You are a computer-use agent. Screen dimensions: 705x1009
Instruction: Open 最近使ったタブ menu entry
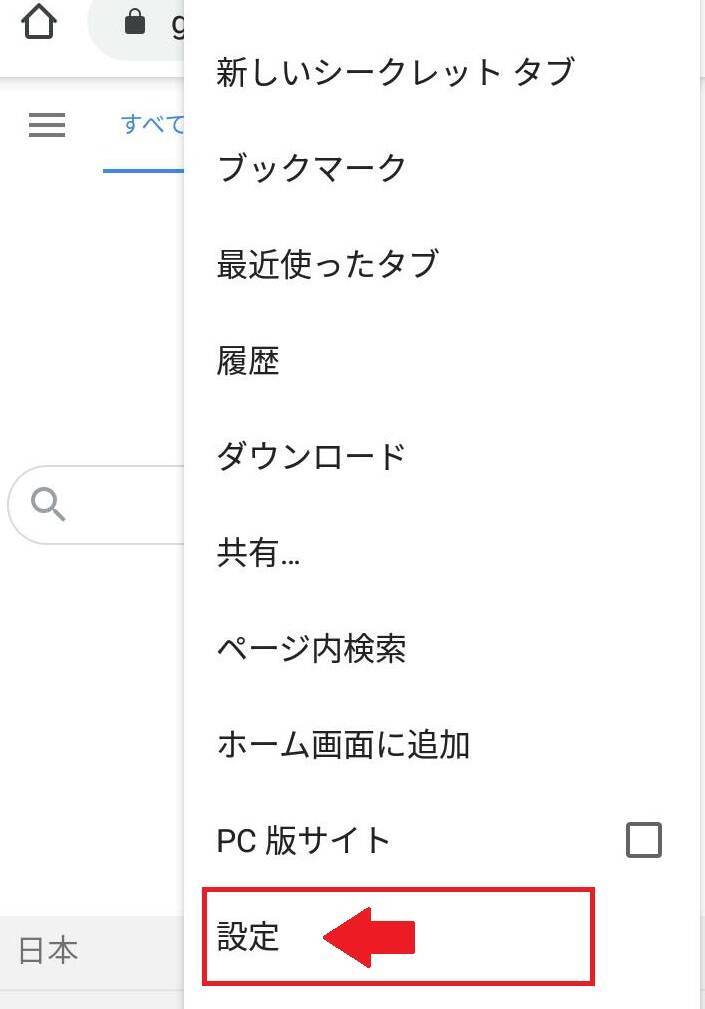327,264
